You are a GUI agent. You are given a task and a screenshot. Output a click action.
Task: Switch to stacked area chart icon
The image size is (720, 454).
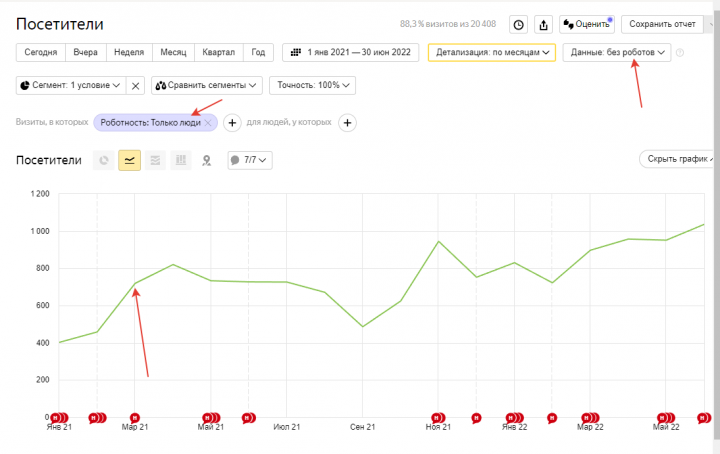pos(155,160)
